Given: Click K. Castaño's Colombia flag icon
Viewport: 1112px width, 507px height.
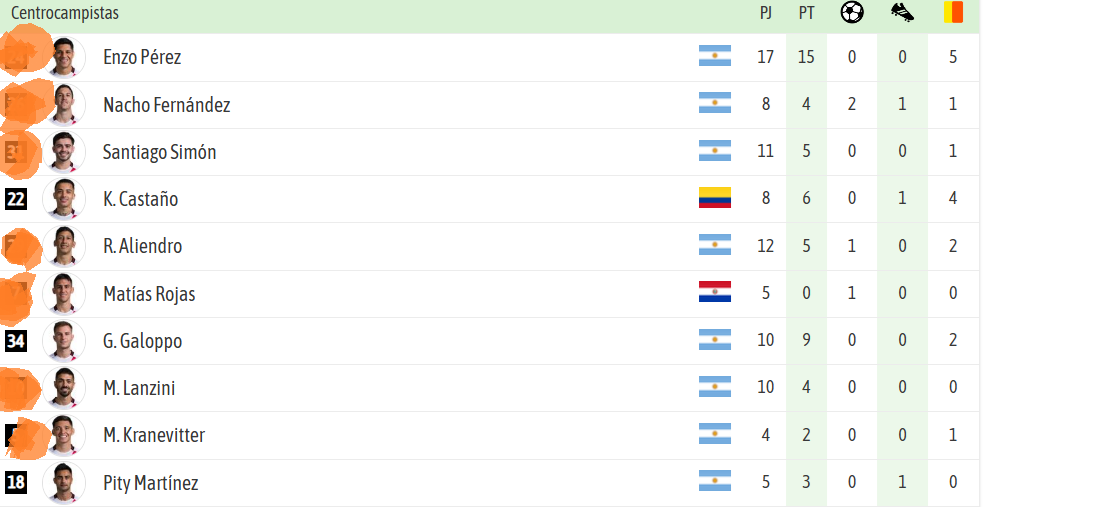Looking at the screenshot, I should coord(715,198).
